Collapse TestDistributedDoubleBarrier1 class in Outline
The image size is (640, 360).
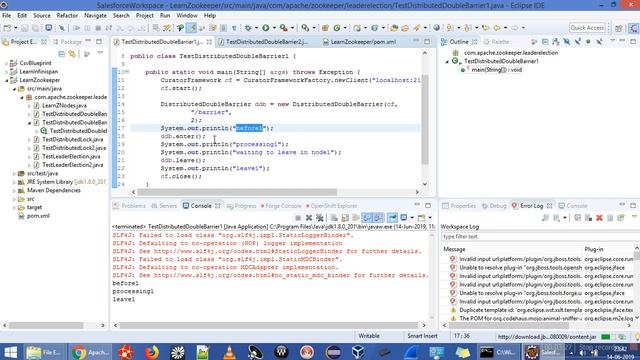(x=447, y=61)
